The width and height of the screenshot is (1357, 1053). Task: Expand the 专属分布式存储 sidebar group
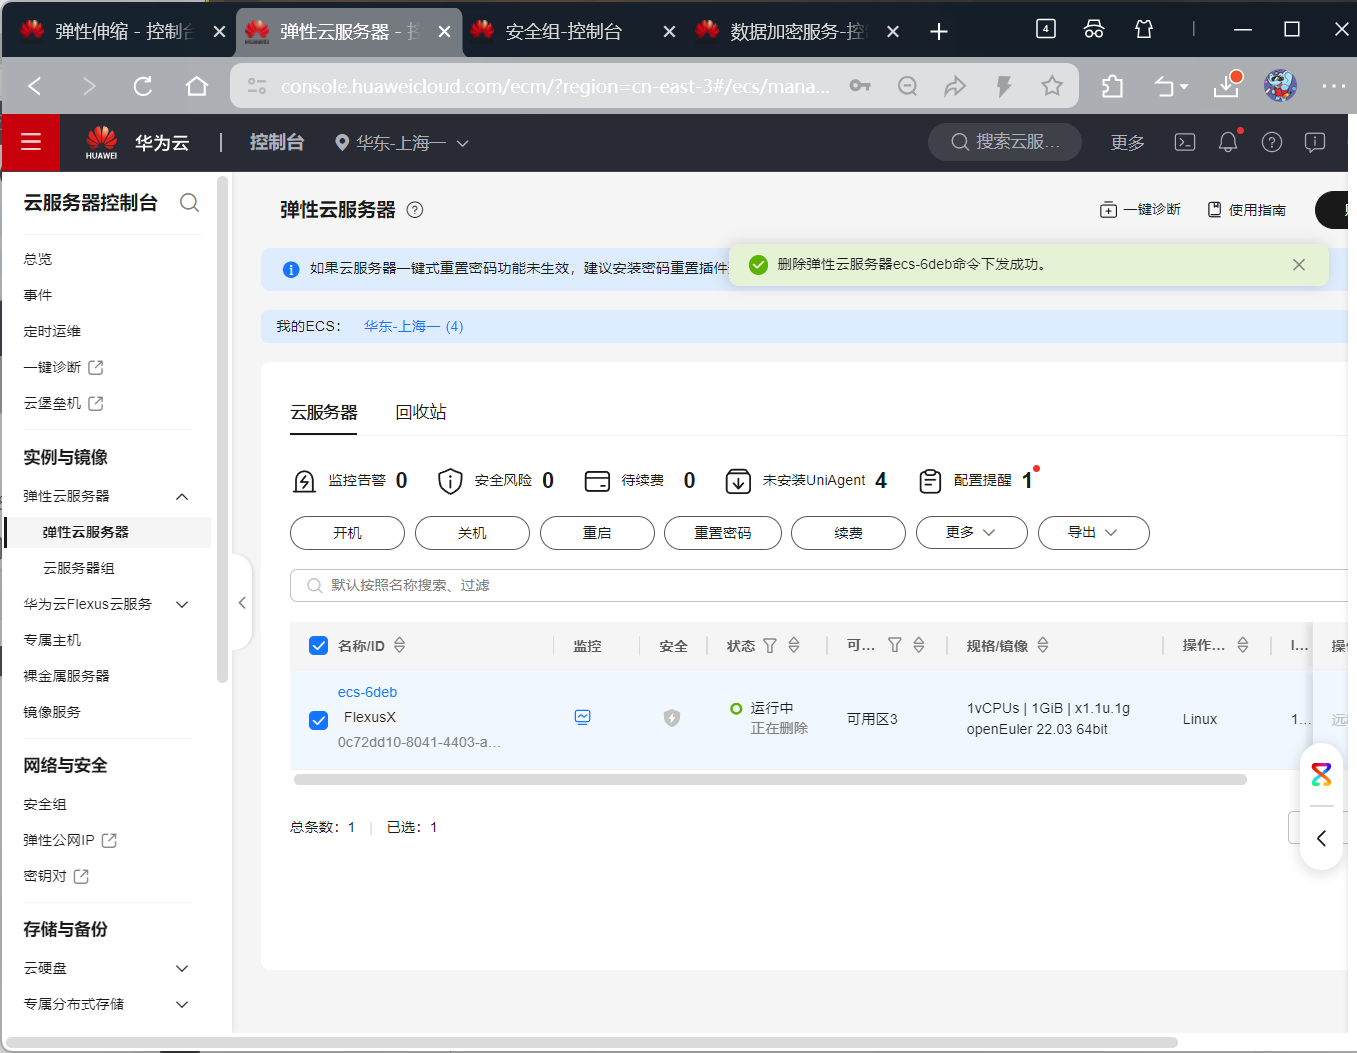[x=182, y=1004]
